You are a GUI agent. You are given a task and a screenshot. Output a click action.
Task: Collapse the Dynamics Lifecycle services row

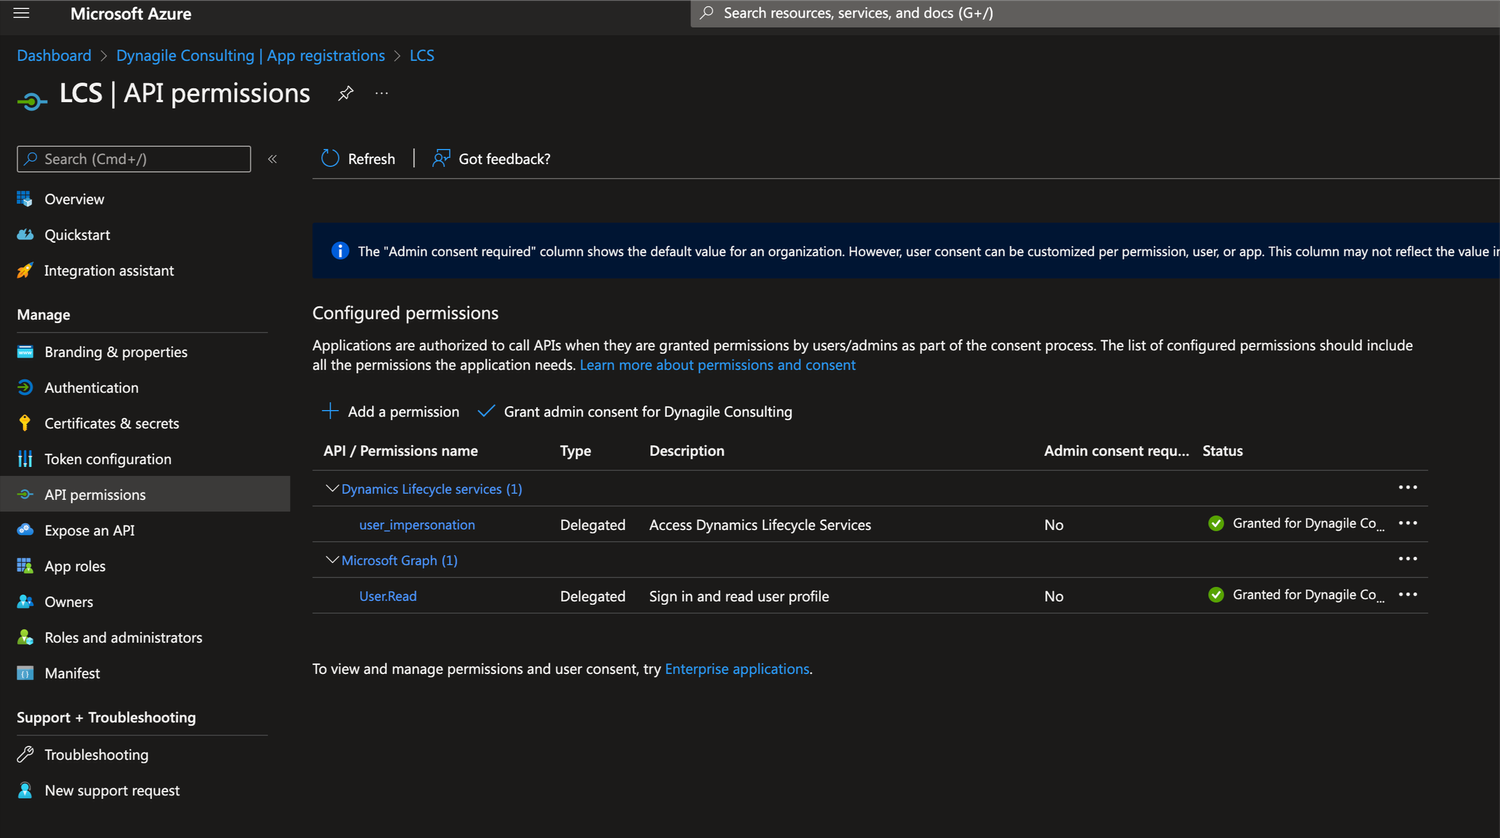(331, 488)
